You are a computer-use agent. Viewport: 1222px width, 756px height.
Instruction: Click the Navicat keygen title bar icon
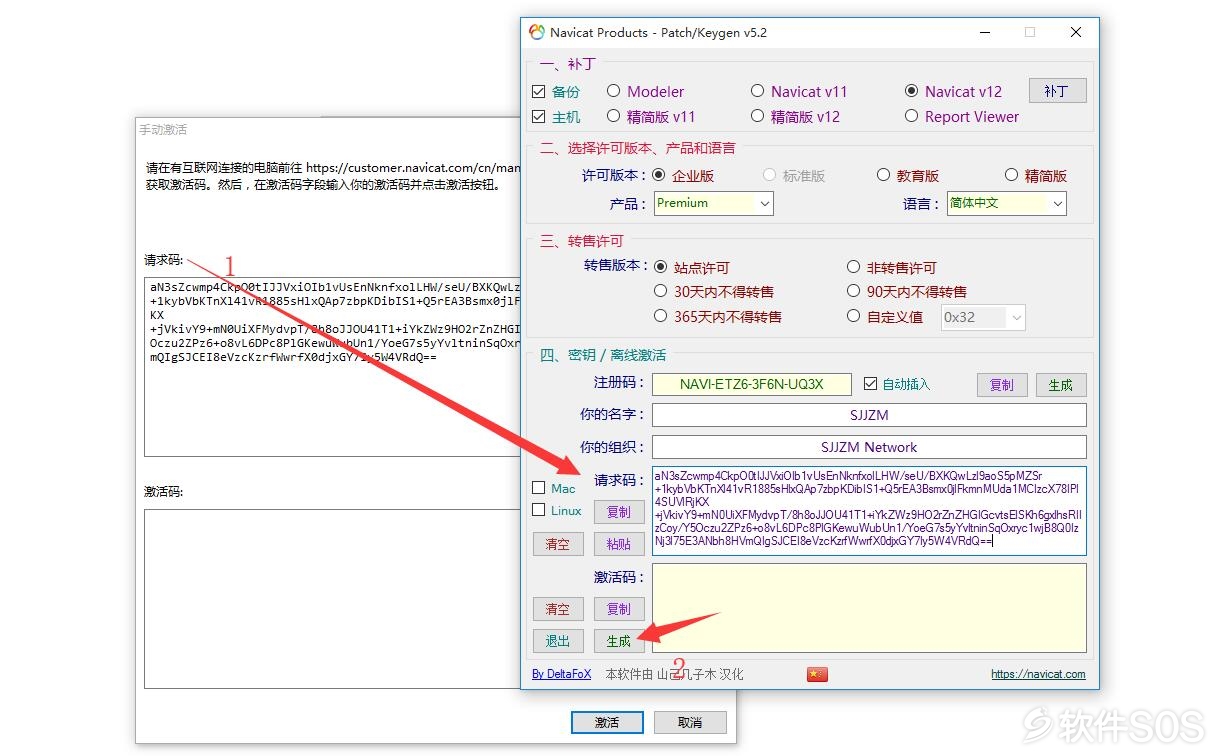pos(537,32)
